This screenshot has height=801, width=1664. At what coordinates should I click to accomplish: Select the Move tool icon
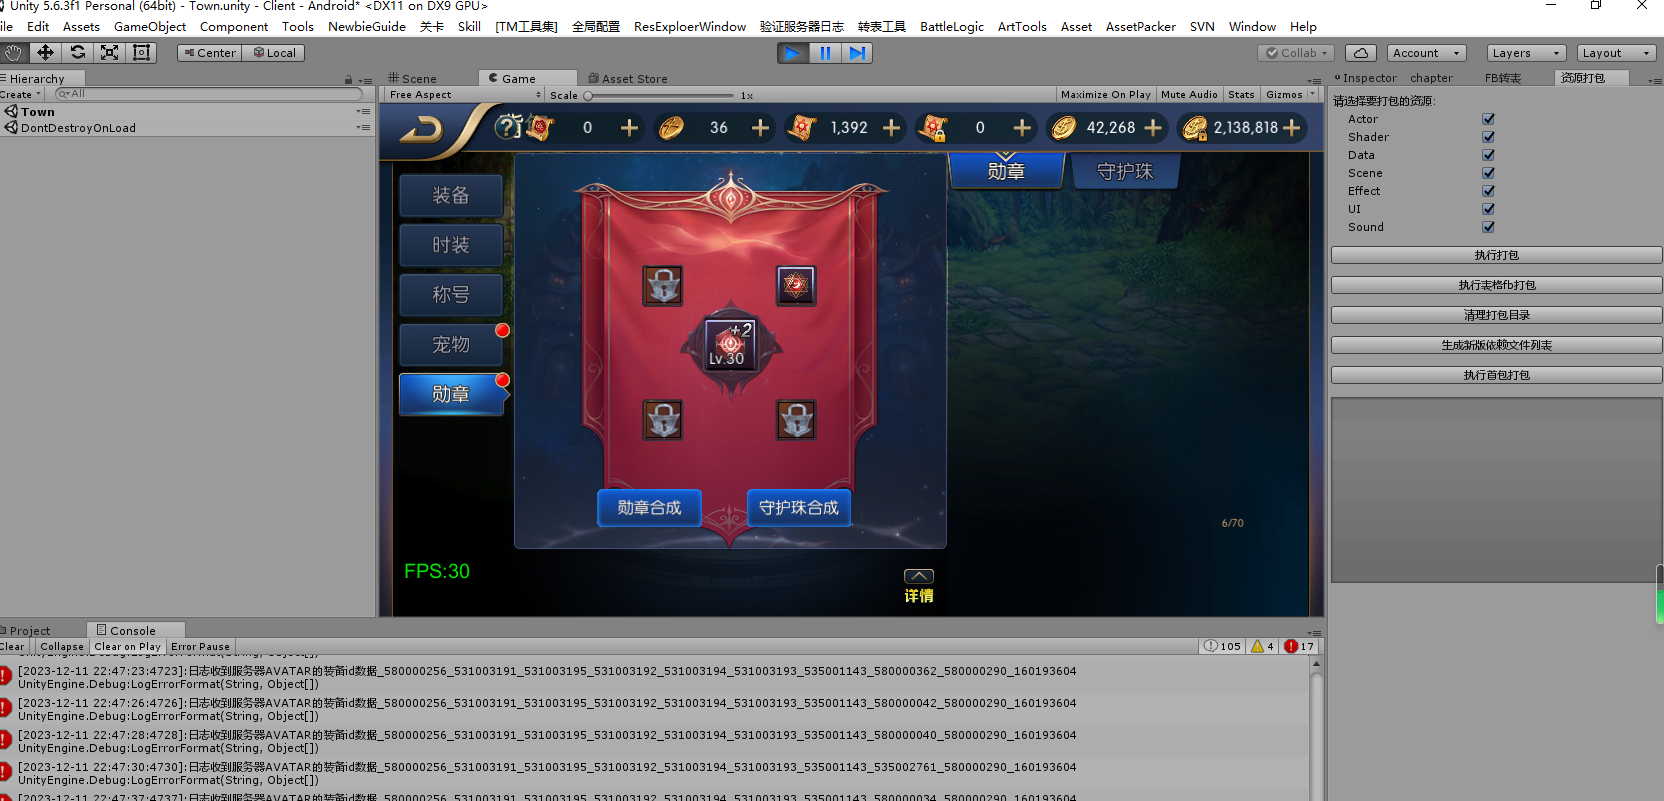click(x=45, y=53)
